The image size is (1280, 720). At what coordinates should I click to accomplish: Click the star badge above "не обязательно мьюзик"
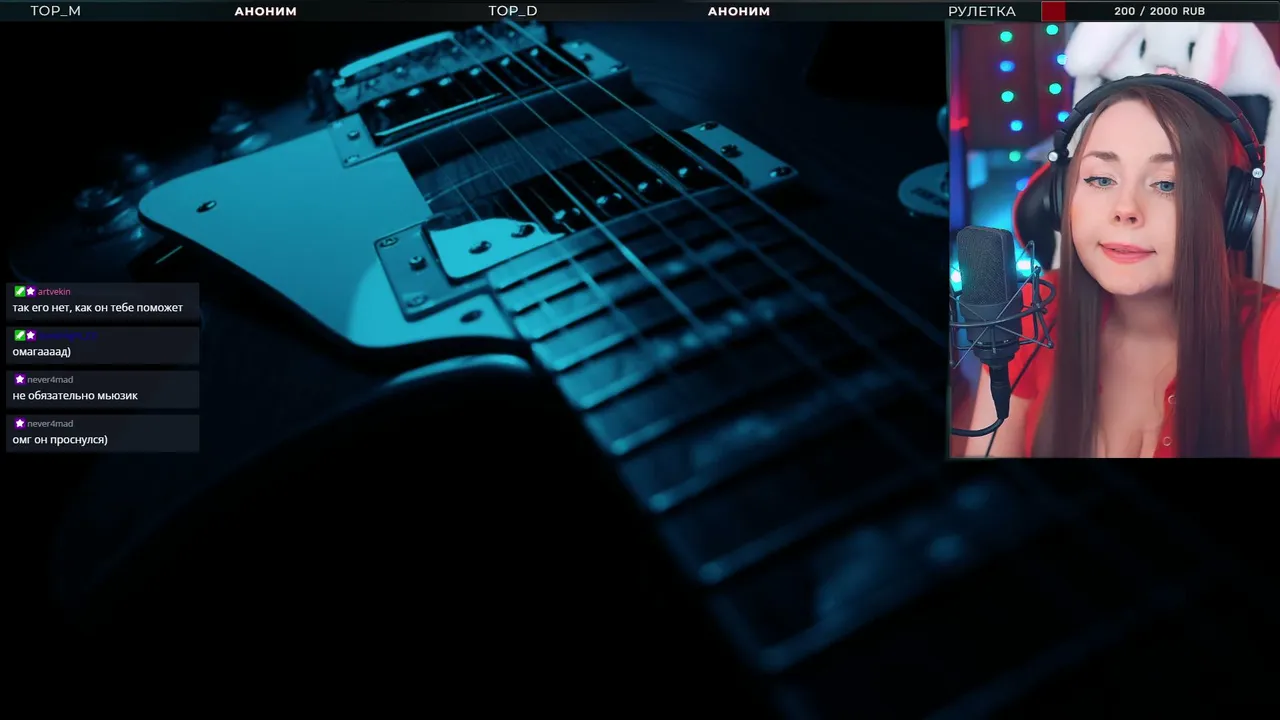[19, 379]
